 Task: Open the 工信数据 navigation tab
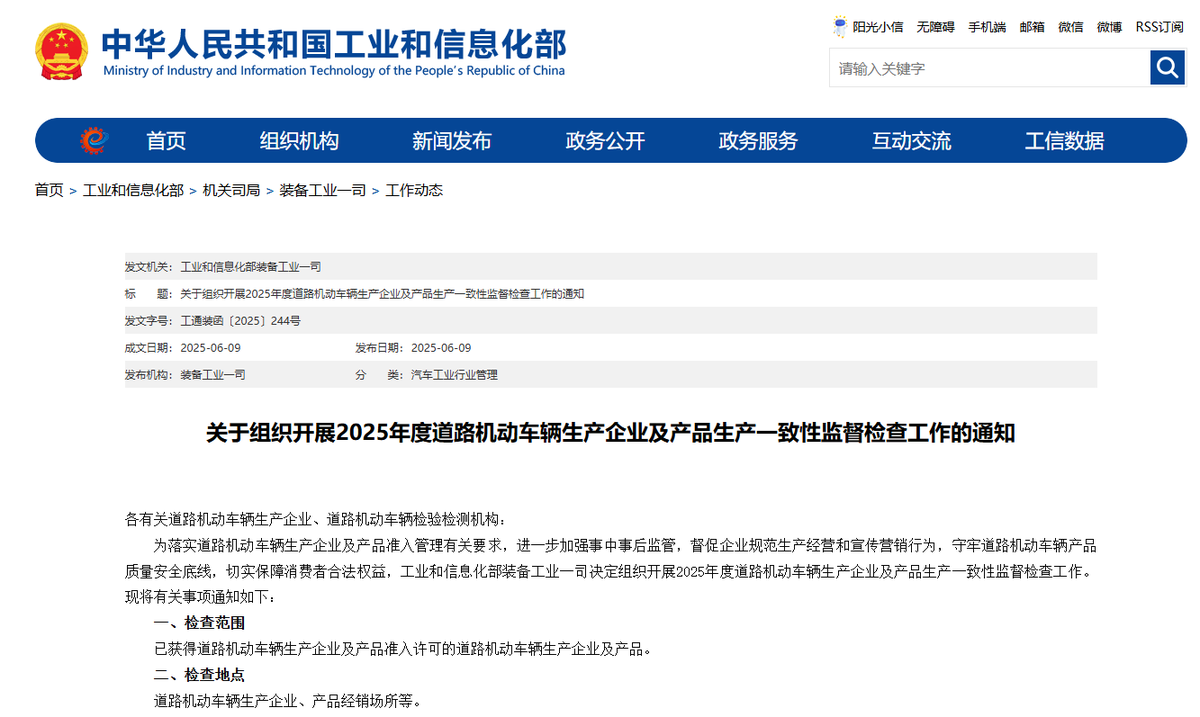pos(1064,141)
